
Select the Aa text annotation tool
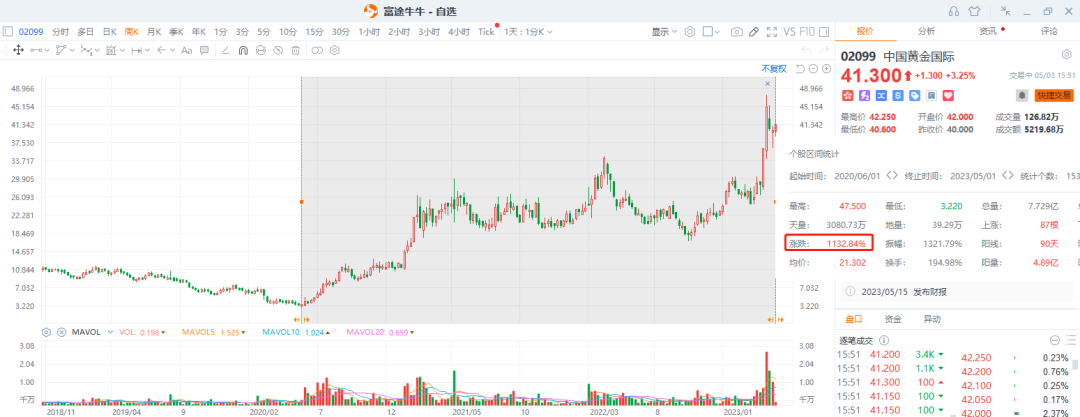click(187, 50)
